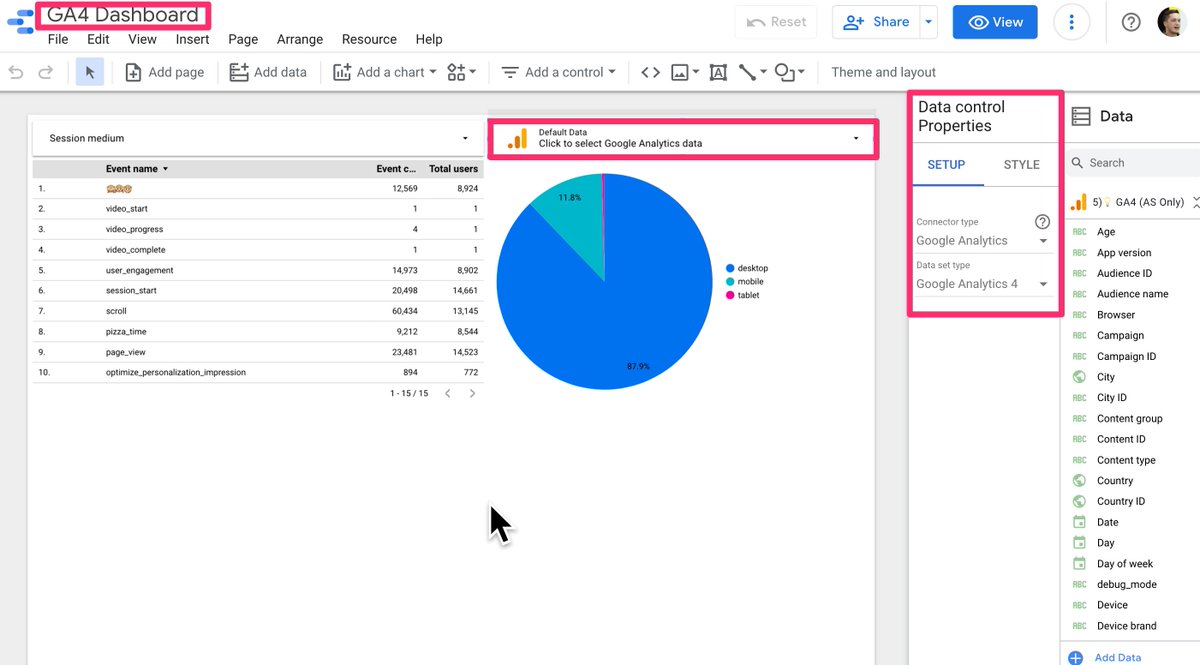Viewport: 1200px width, 665px height.
Task: Select the App version field
Action: coord(1124,253)
